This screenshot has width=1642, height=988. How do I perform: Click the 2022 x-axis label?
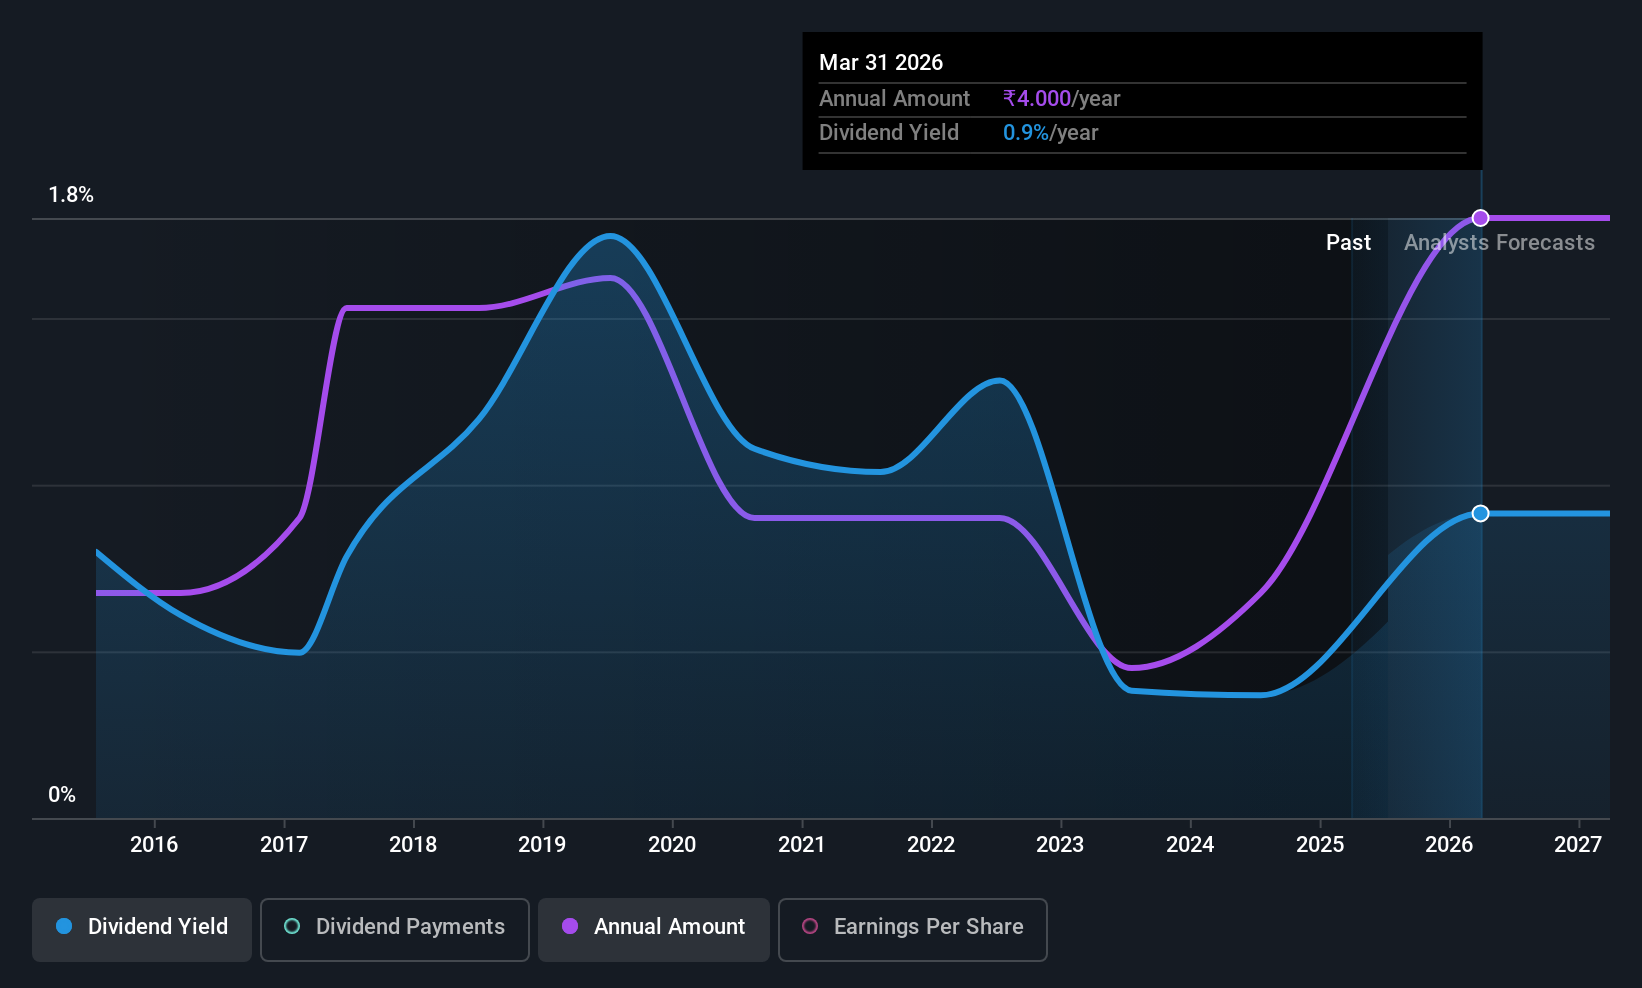[931, 845]
